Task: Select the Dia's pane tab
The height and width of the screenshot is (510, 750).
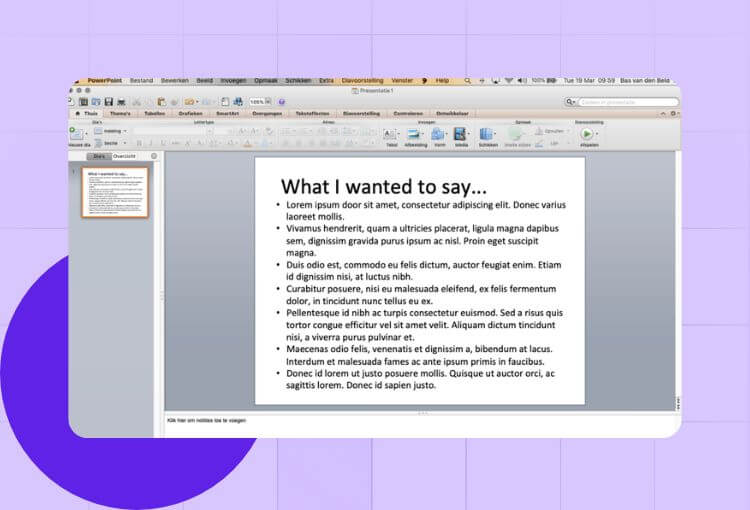Action: click(99, 156)
